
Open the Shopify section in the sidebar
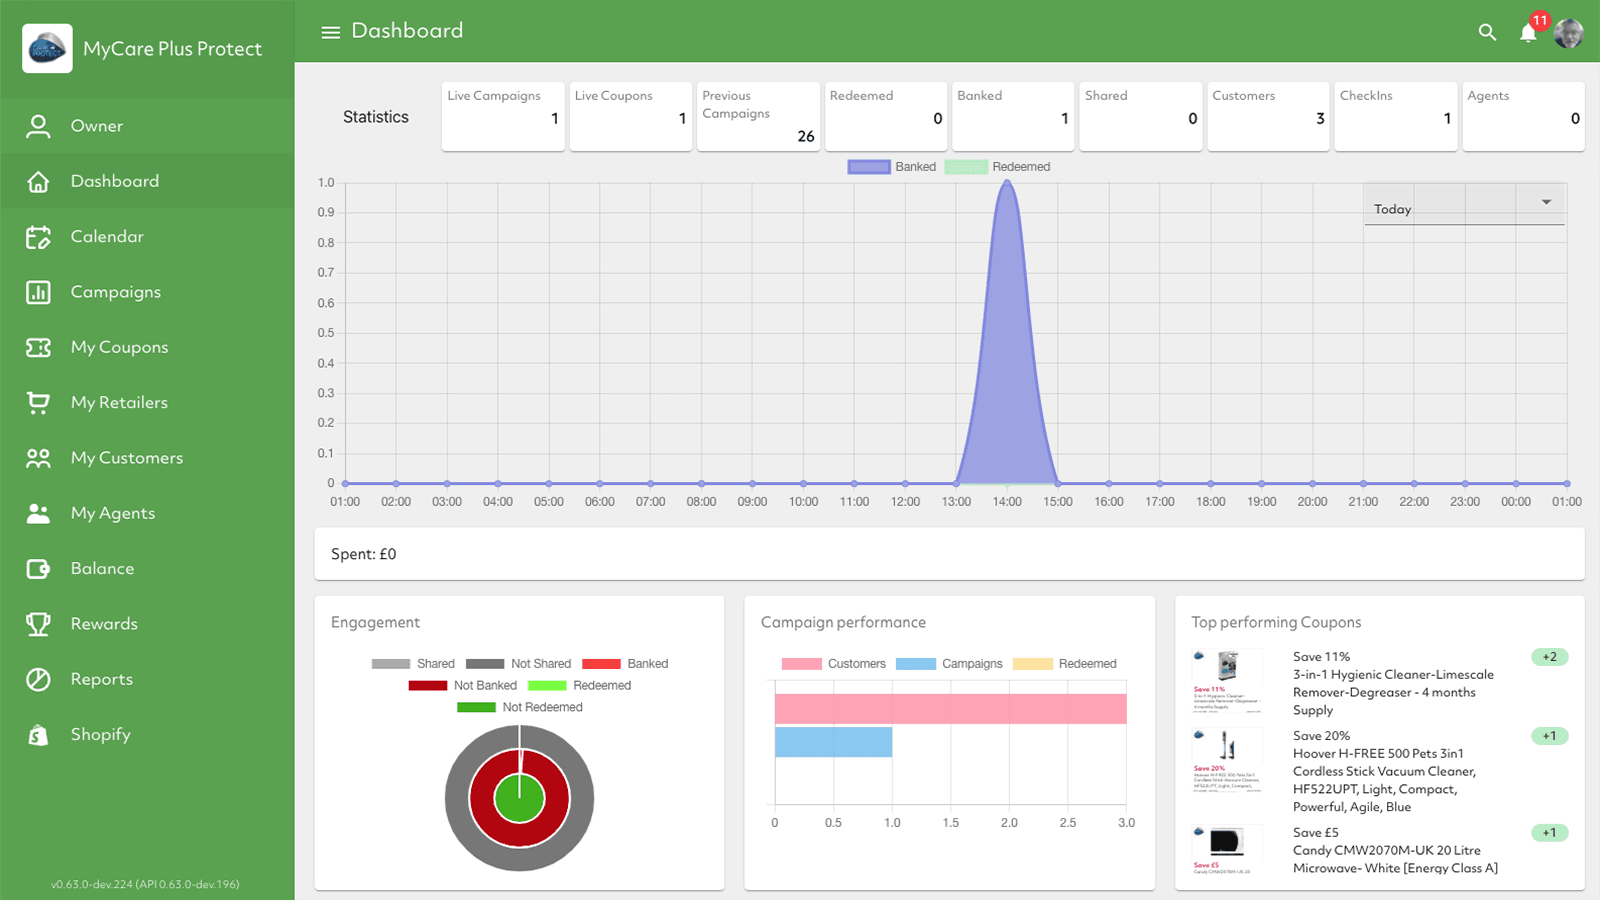coord(100,734)
